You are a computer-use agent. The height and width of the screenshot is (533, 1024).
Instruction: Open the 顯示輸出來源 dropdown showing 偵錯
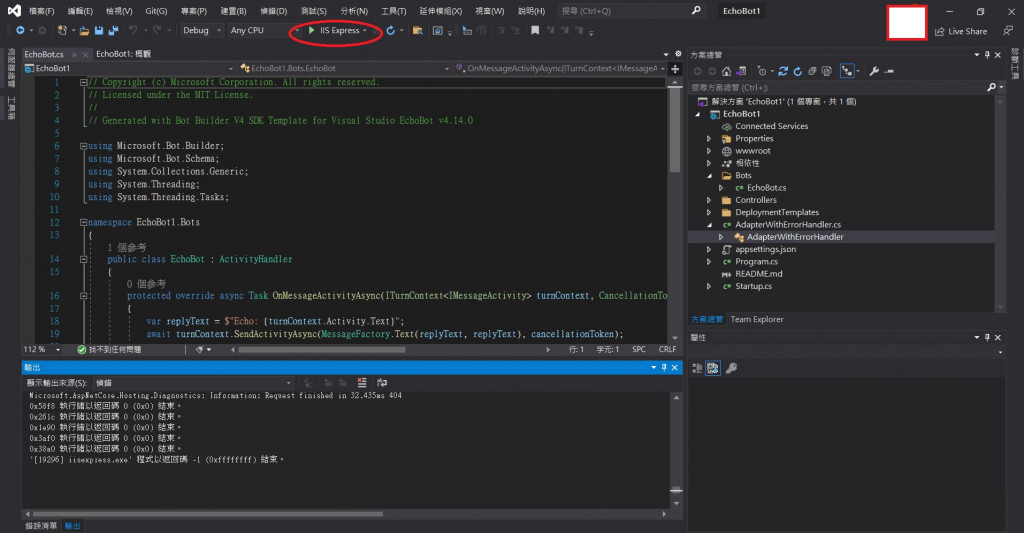coord(193,383)
